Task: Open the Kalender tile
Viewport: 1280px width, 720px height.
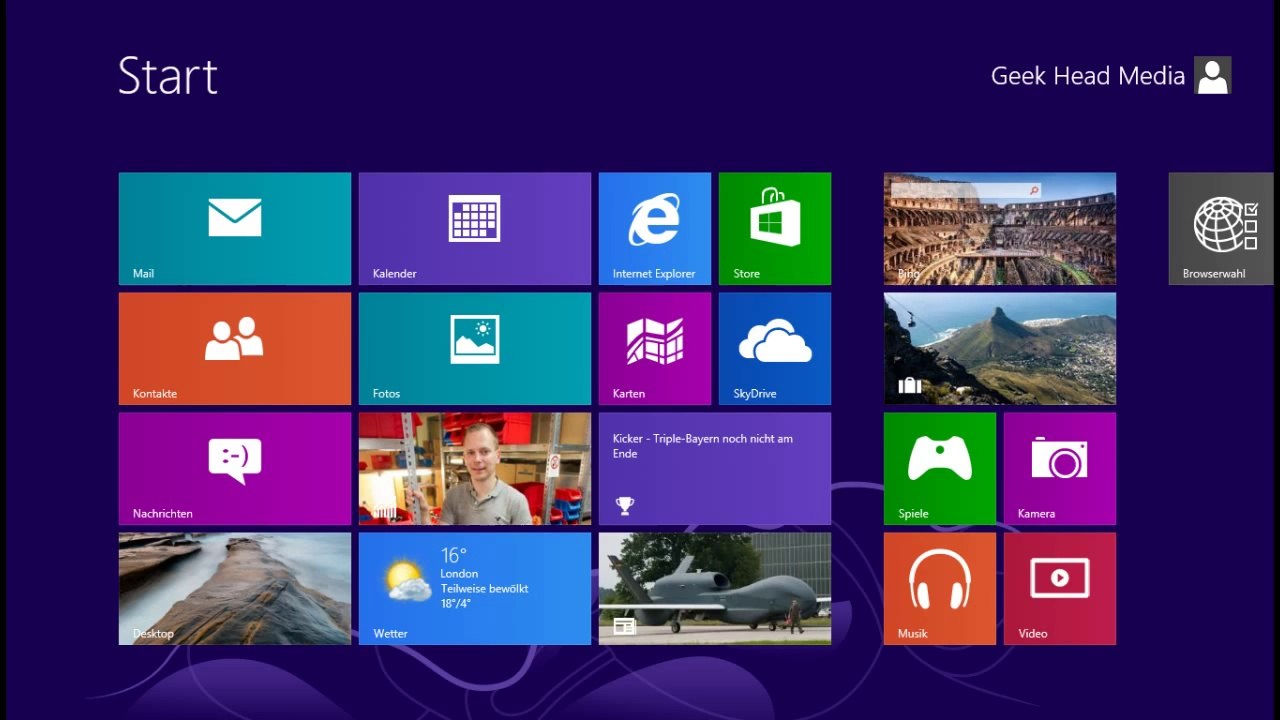Action: (x=475, y=229)
